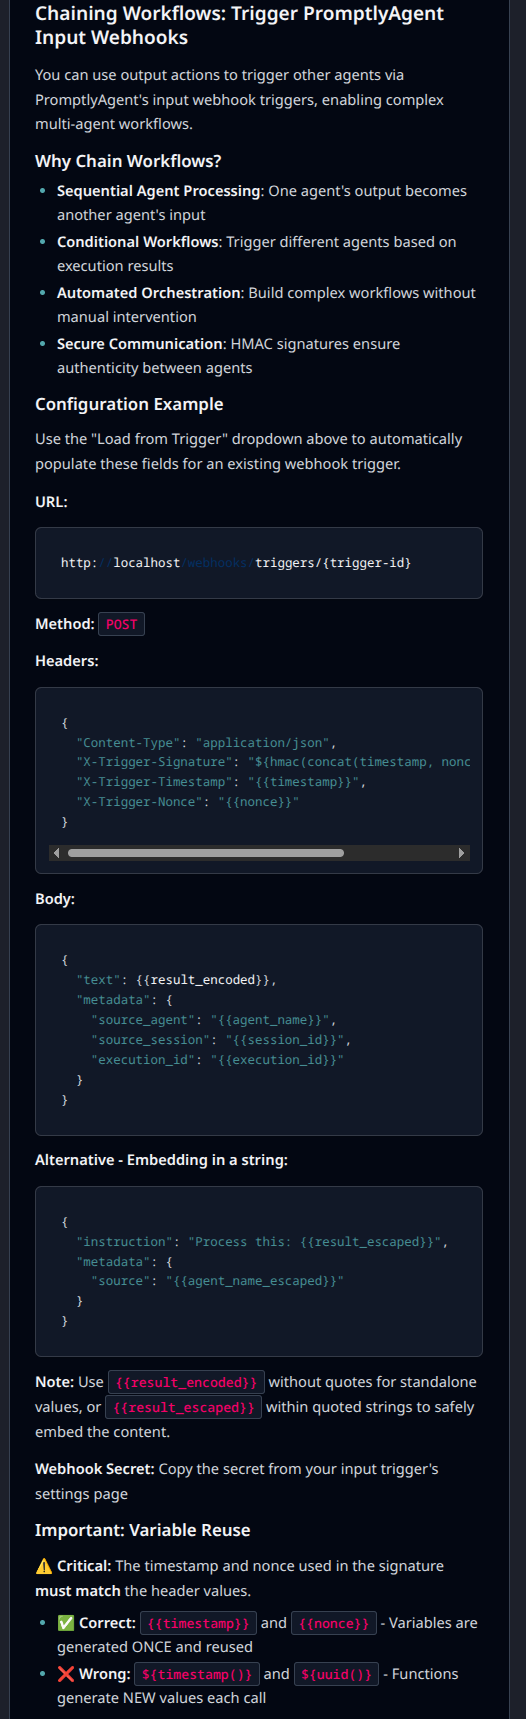Click the 'Secure Communication' bullet
Viewport: 526px width, 1719px height.
point(228,356)
